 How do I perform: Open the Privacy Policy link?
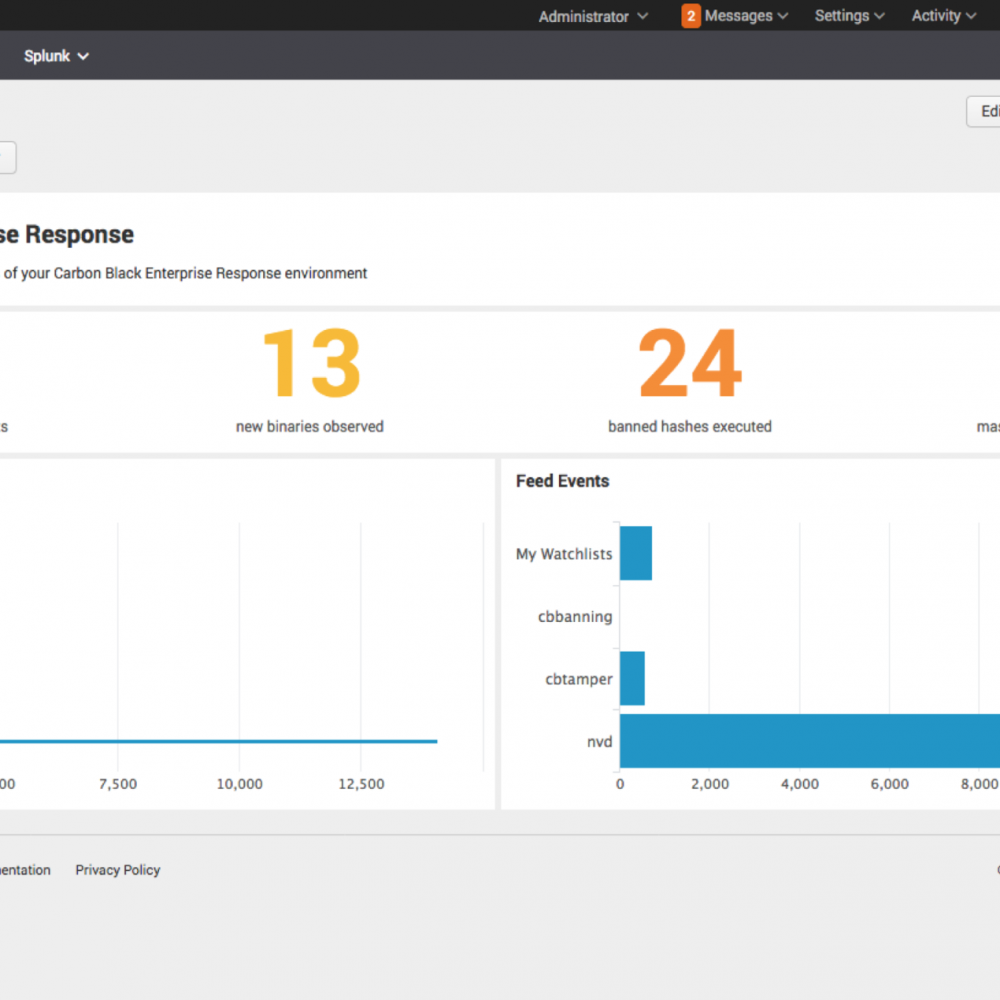tap(118, 870)
